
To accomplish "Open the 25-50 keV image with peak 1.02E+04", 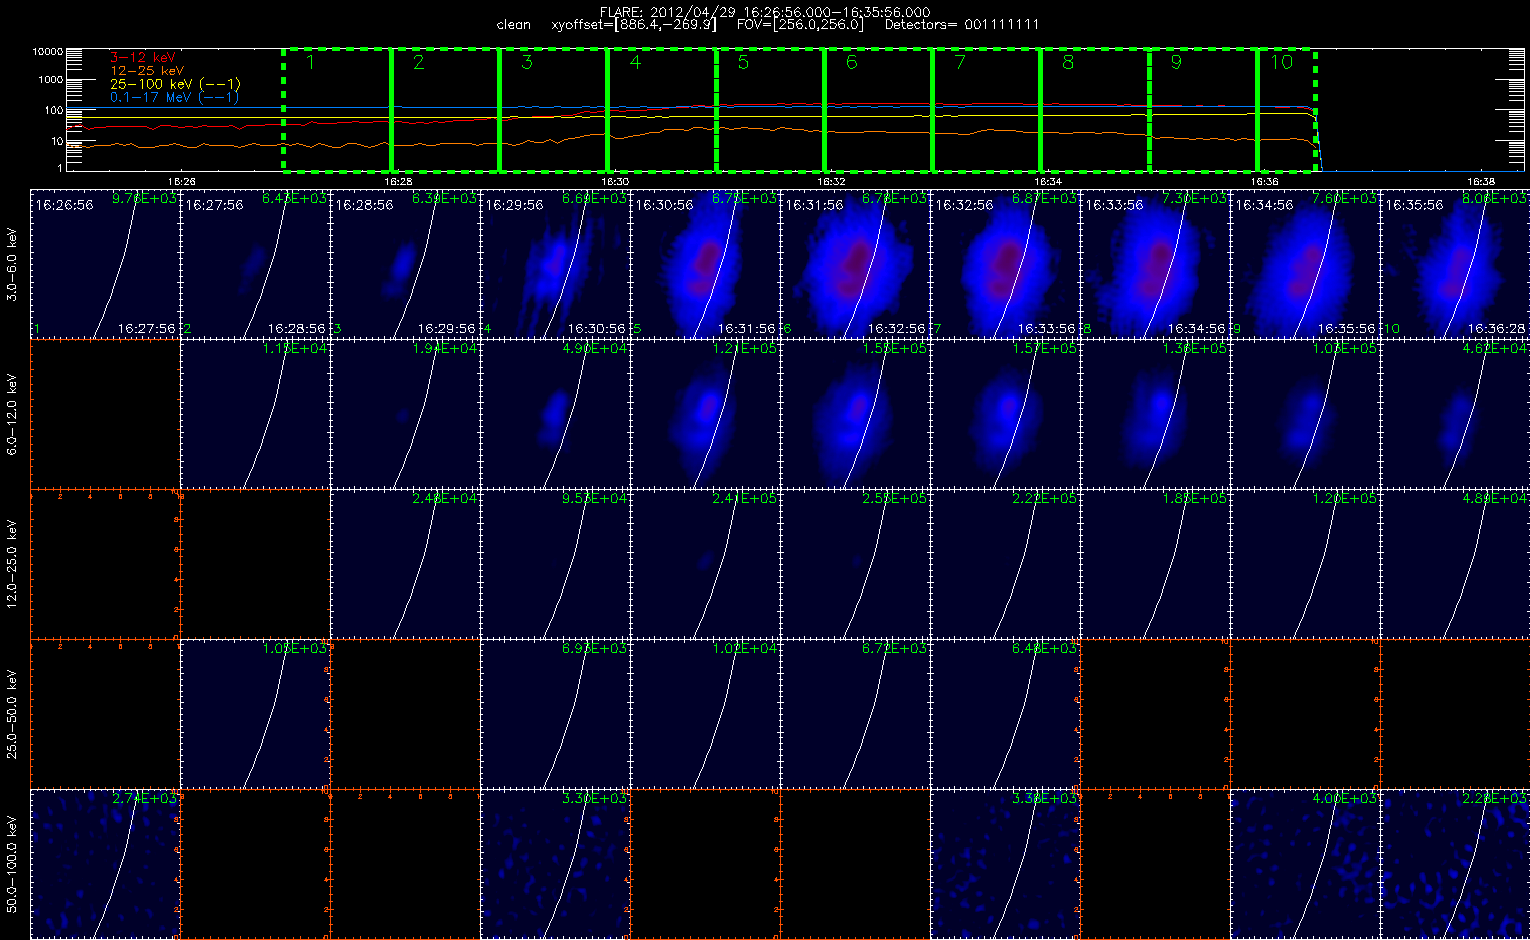I will pos(706,714).
